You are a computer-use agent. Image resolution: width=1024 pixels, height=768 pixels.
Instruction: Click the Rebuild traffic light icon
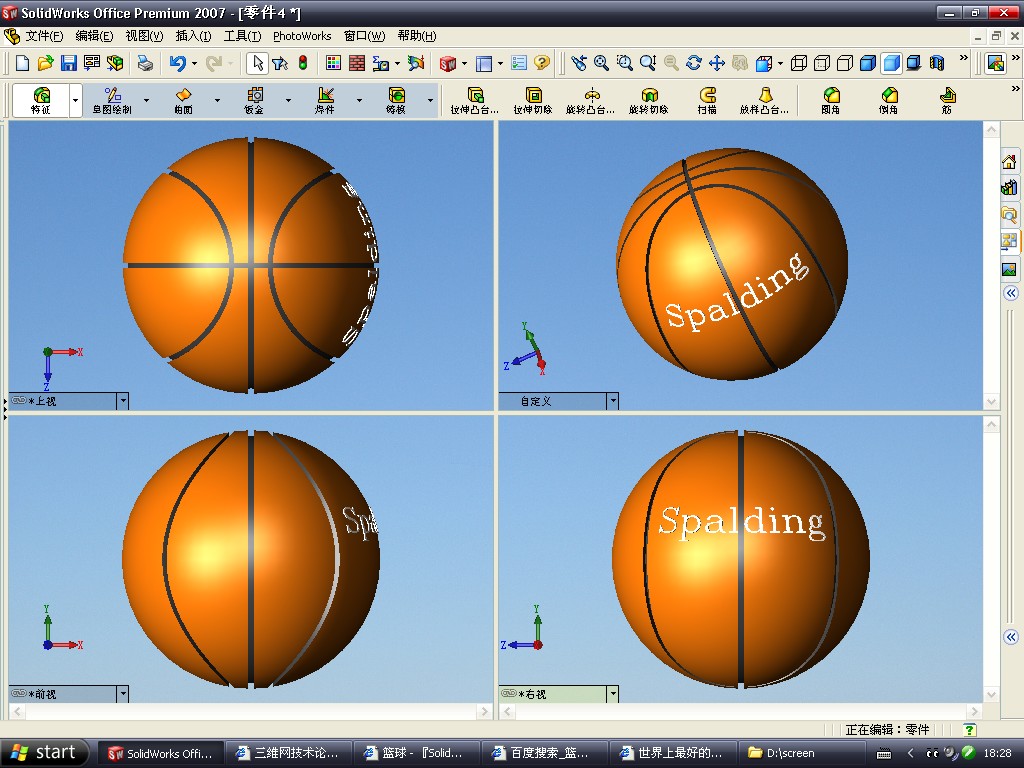[x=303, y=63]
